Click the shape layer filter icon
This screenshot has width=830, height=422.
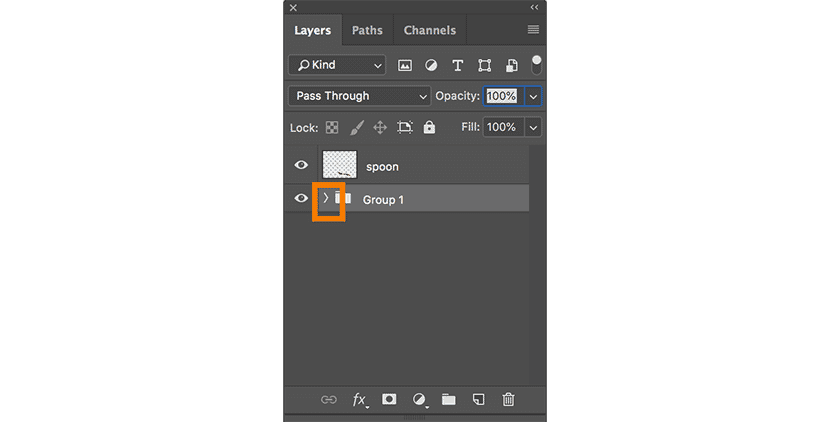click(x=485, y=65)
